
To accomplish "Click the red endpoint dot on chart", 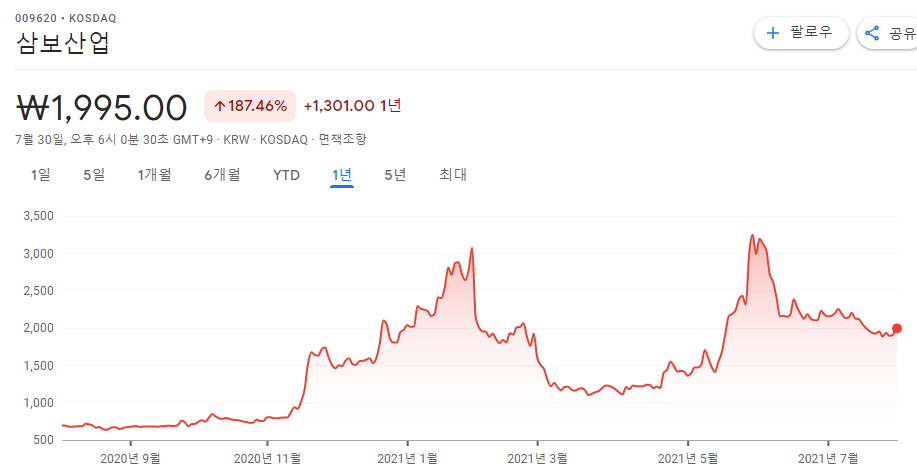I will (x=897, y=328).
